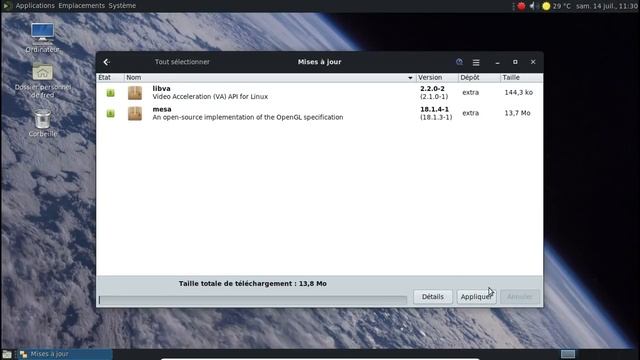Open the Applications menu

tap(35, 6)
